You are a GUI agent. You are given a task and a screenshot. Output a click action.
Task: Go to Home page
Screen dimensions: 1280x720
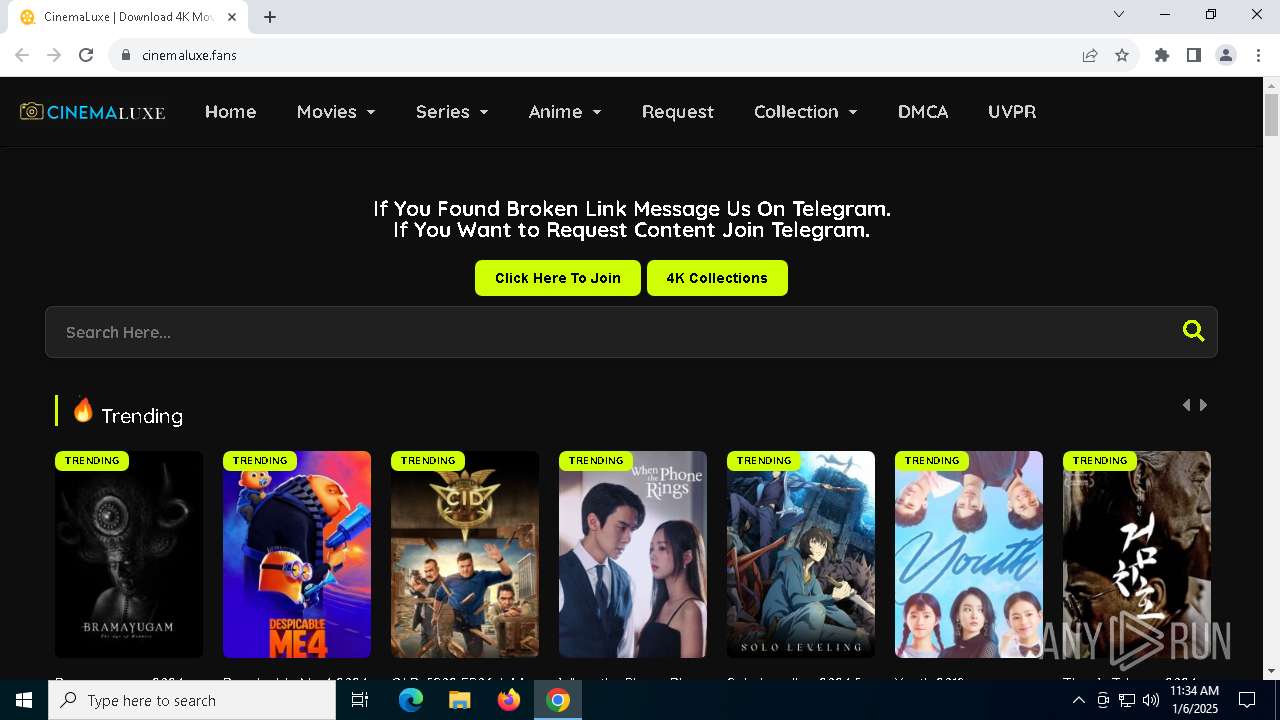point(231,112)
